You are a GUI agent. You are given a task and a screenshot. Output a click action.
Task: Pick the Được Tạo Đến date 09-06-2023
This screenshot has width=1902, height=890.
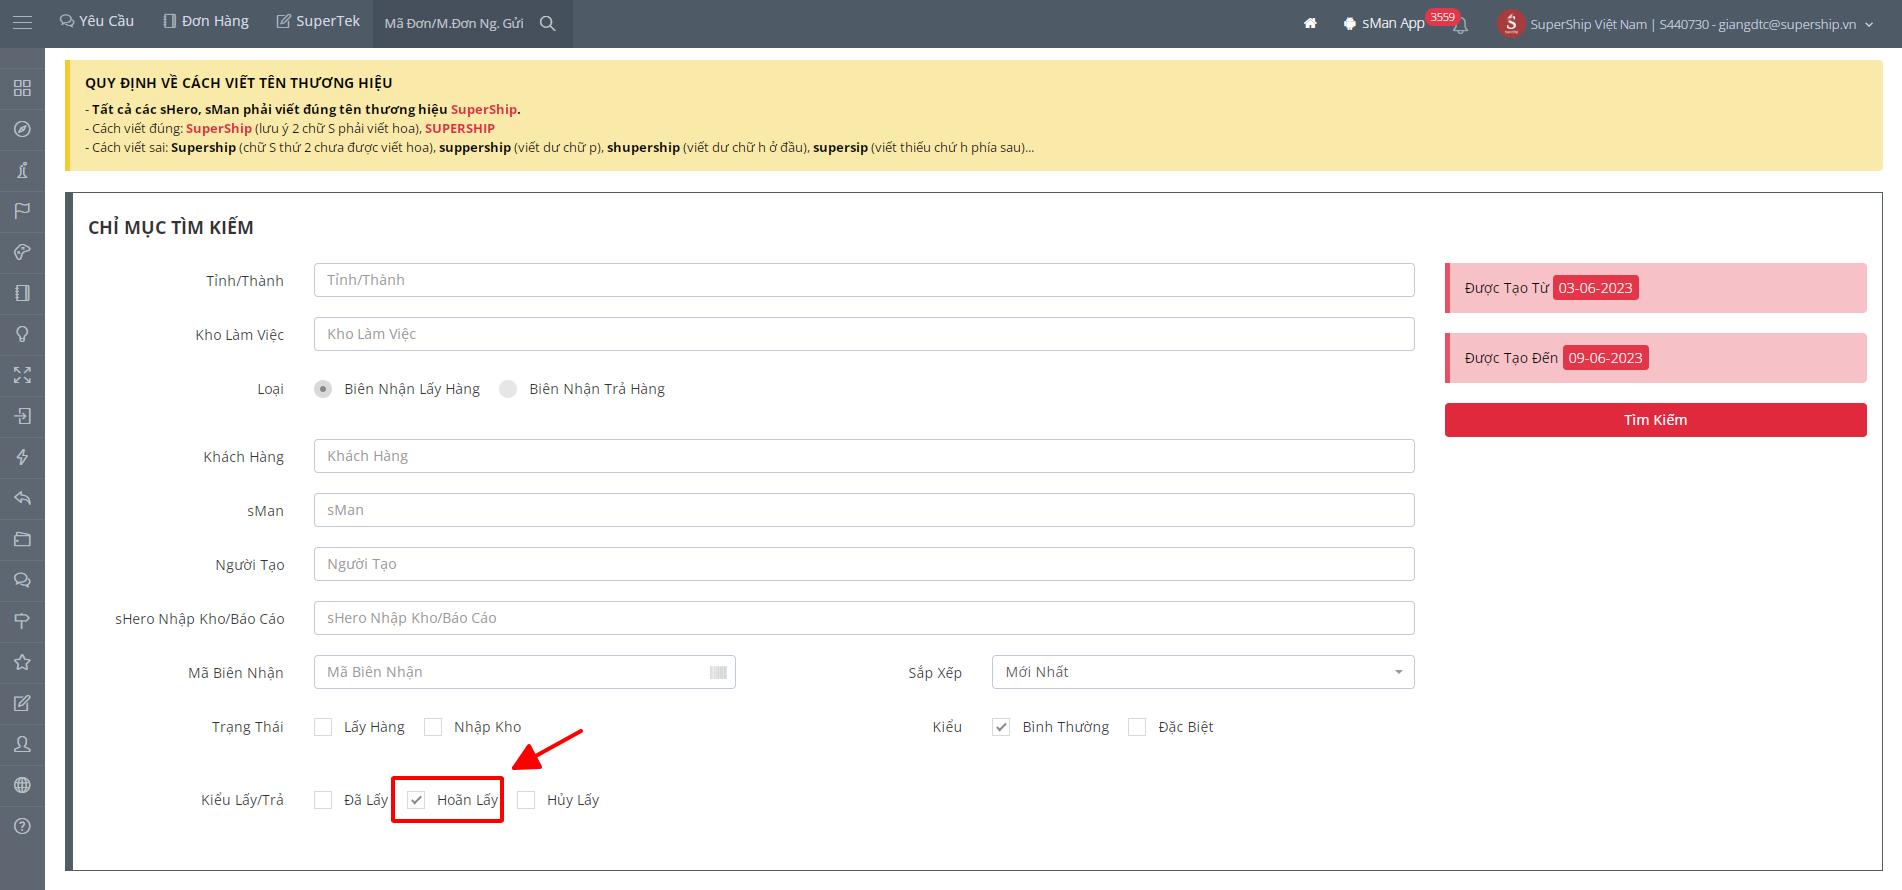(x=1605, y=358)
